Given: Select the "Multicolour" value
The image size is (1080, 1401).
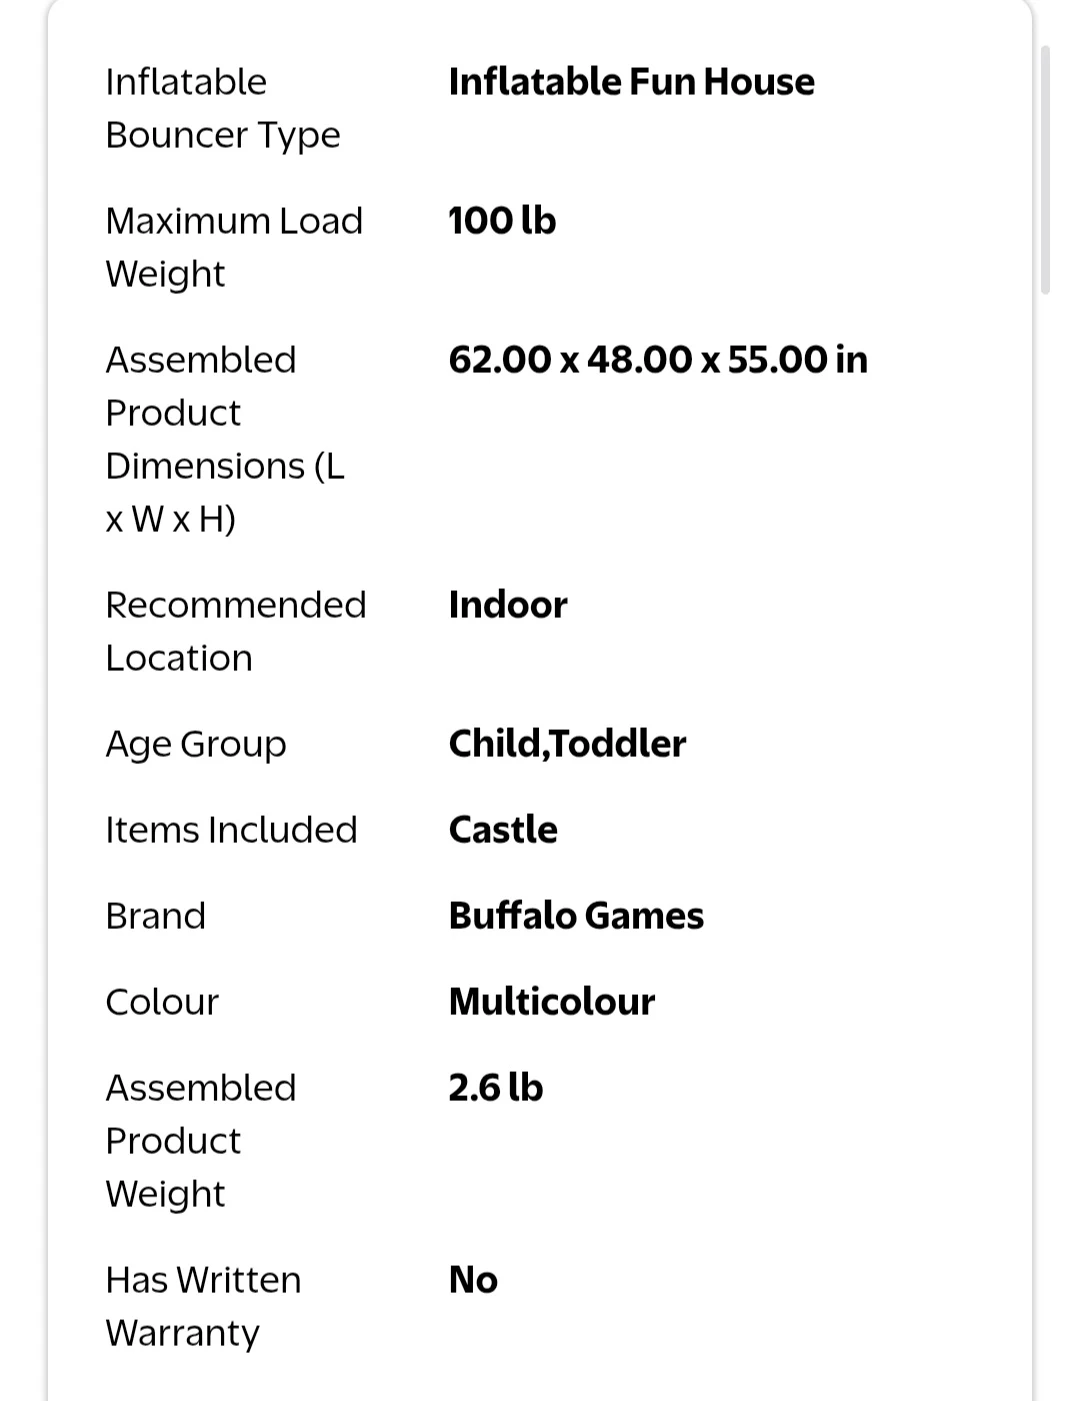Looking at the screenshot, I should point(552,1002).
